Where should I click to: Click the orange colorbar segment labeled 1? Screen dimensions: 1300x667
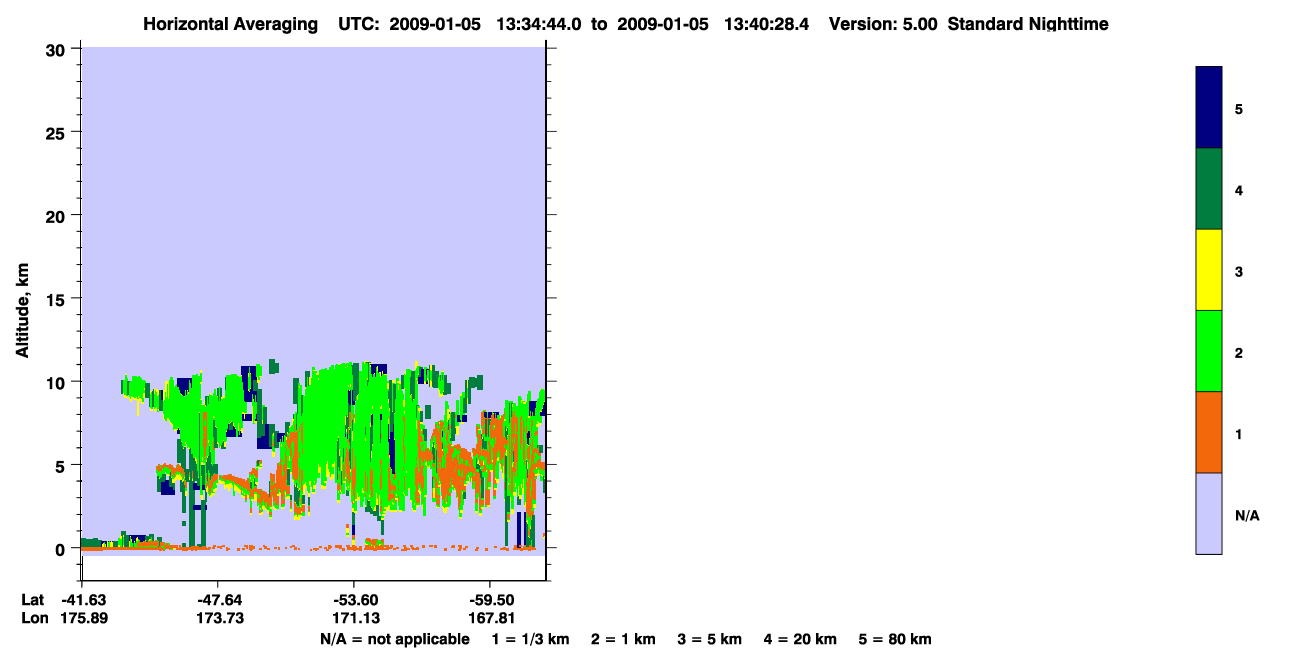coord(1209,432)
